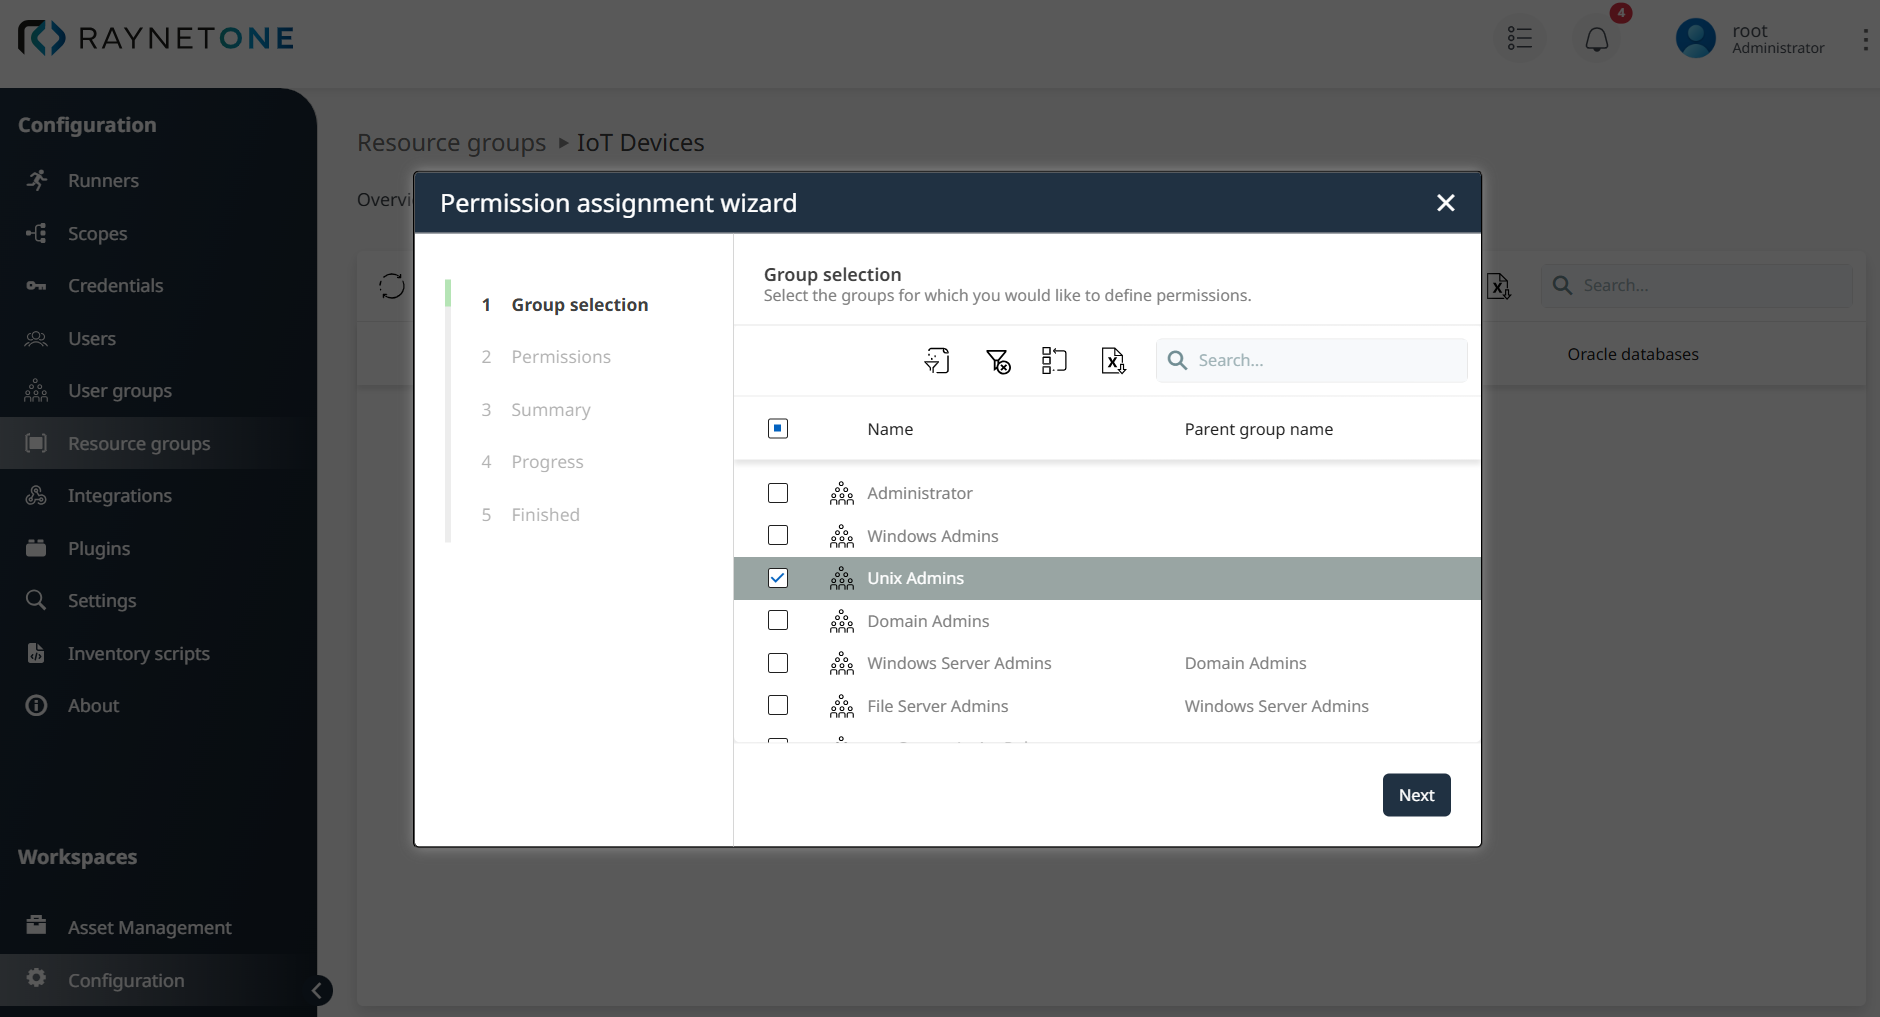Click the search field inside the wizard
The width and height of the screenshot is (1880, 1017).
click(x=1310, y=360)
